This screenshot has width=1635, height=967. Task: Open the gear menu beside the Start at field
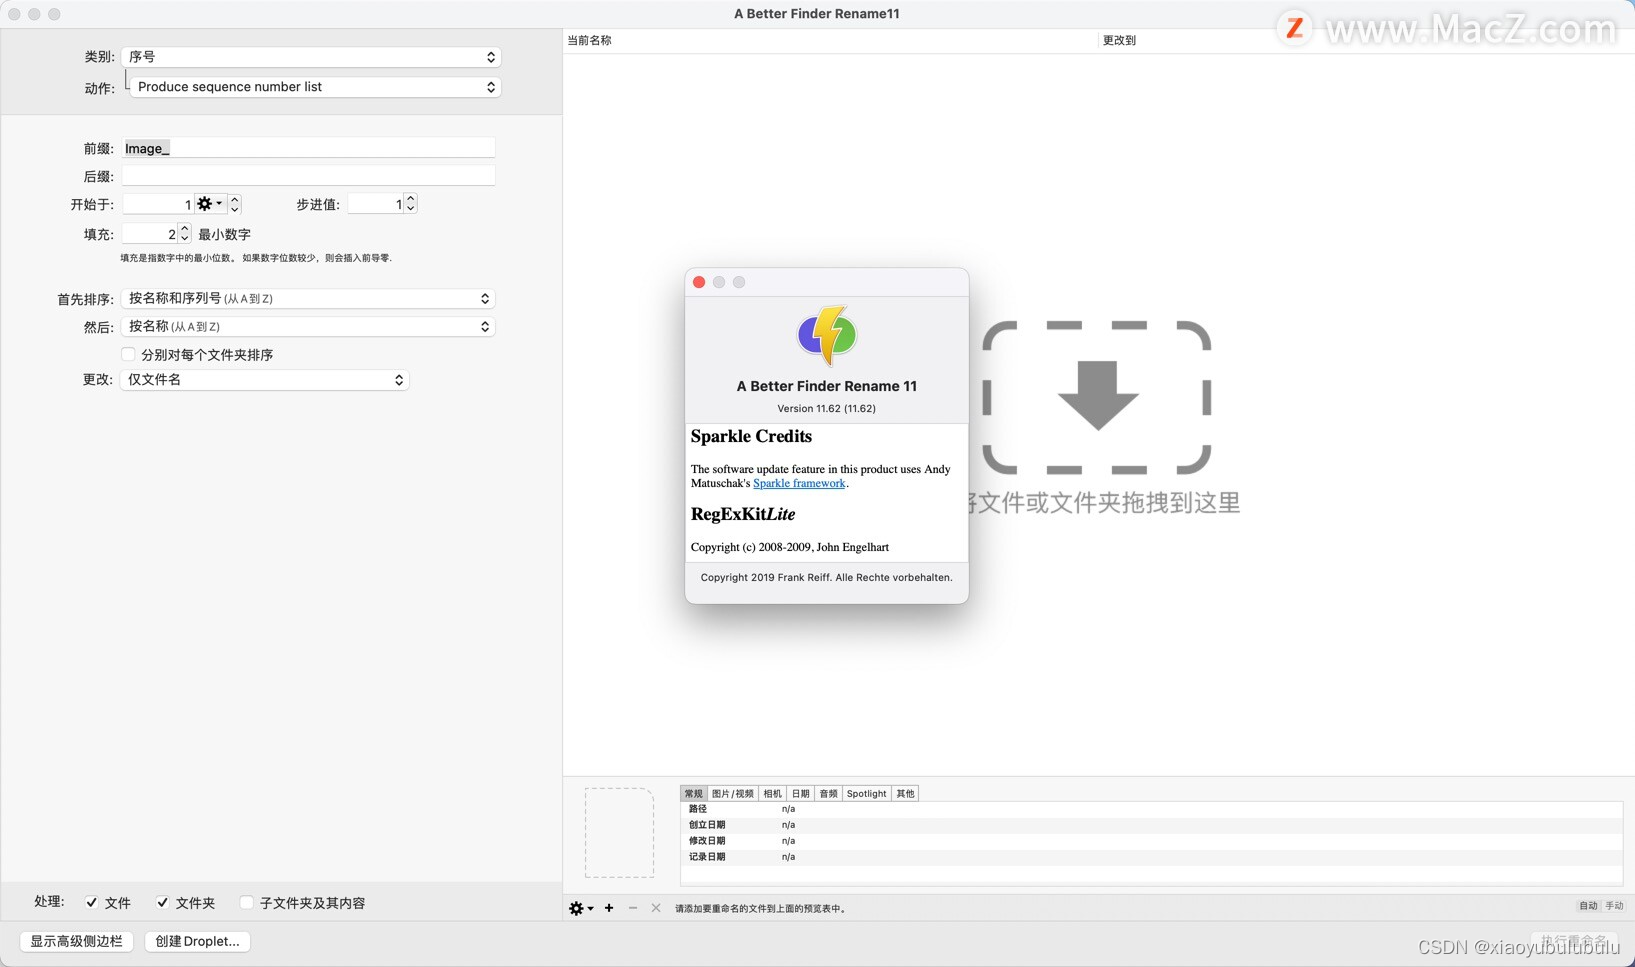[x=209, y=204]
